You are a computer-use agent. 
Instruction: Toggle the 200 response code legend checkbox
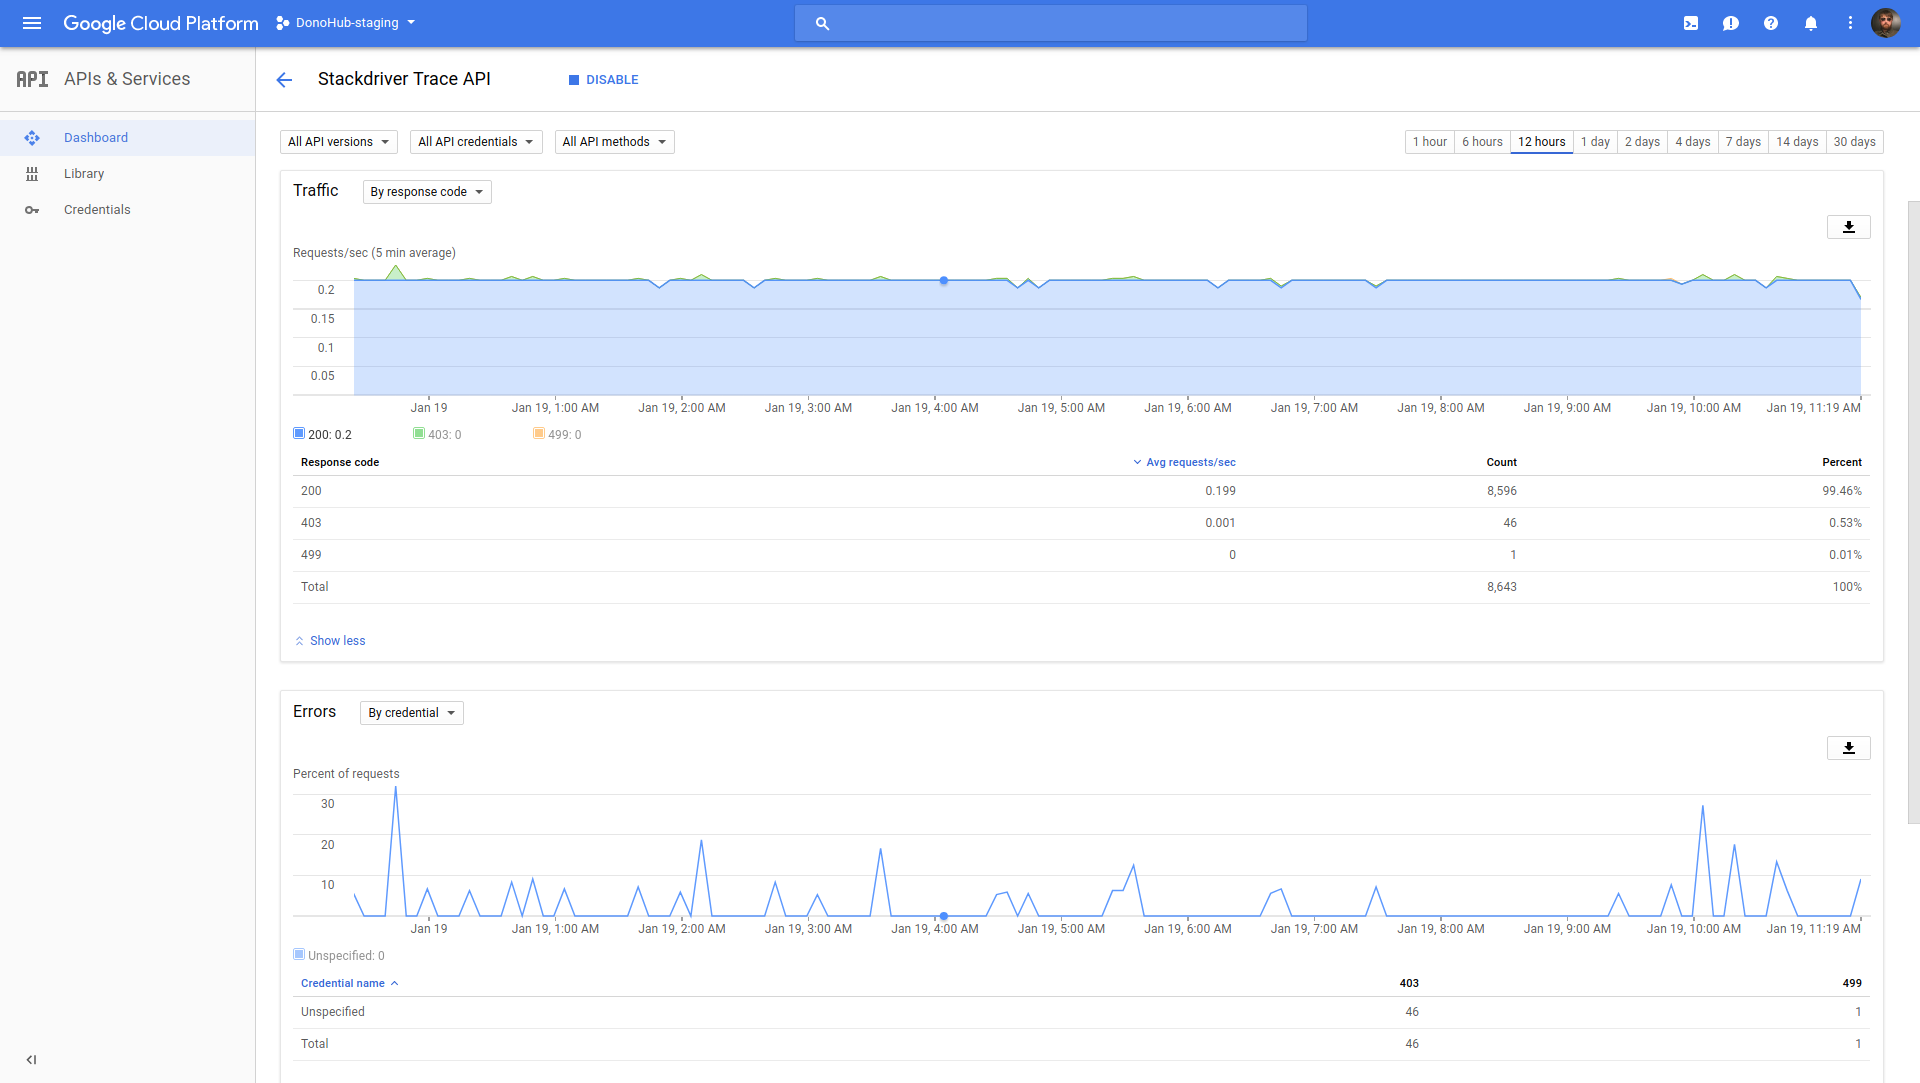299,434
